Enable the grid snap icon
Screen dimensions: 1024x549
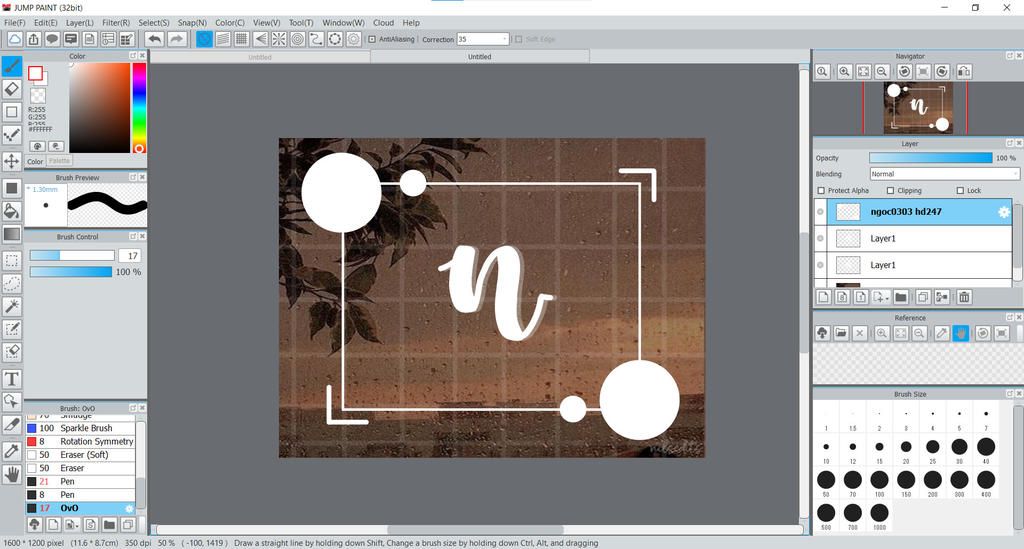(x=242, y=39)
